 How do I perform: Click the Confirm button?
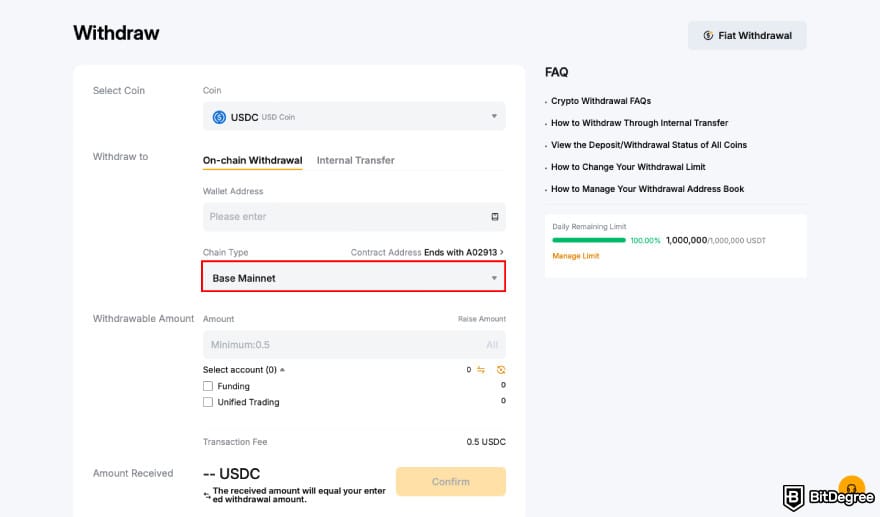coord(451,482)
